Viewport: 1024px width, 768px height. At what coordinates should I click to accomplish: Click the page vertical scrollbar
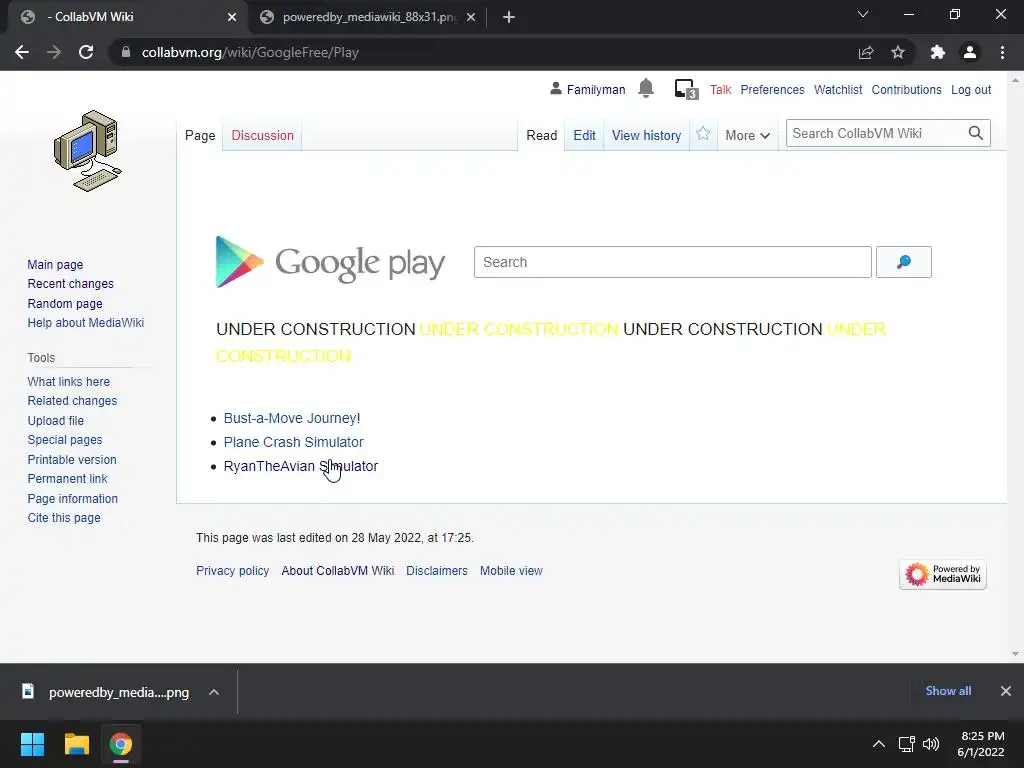[1015, 366]
